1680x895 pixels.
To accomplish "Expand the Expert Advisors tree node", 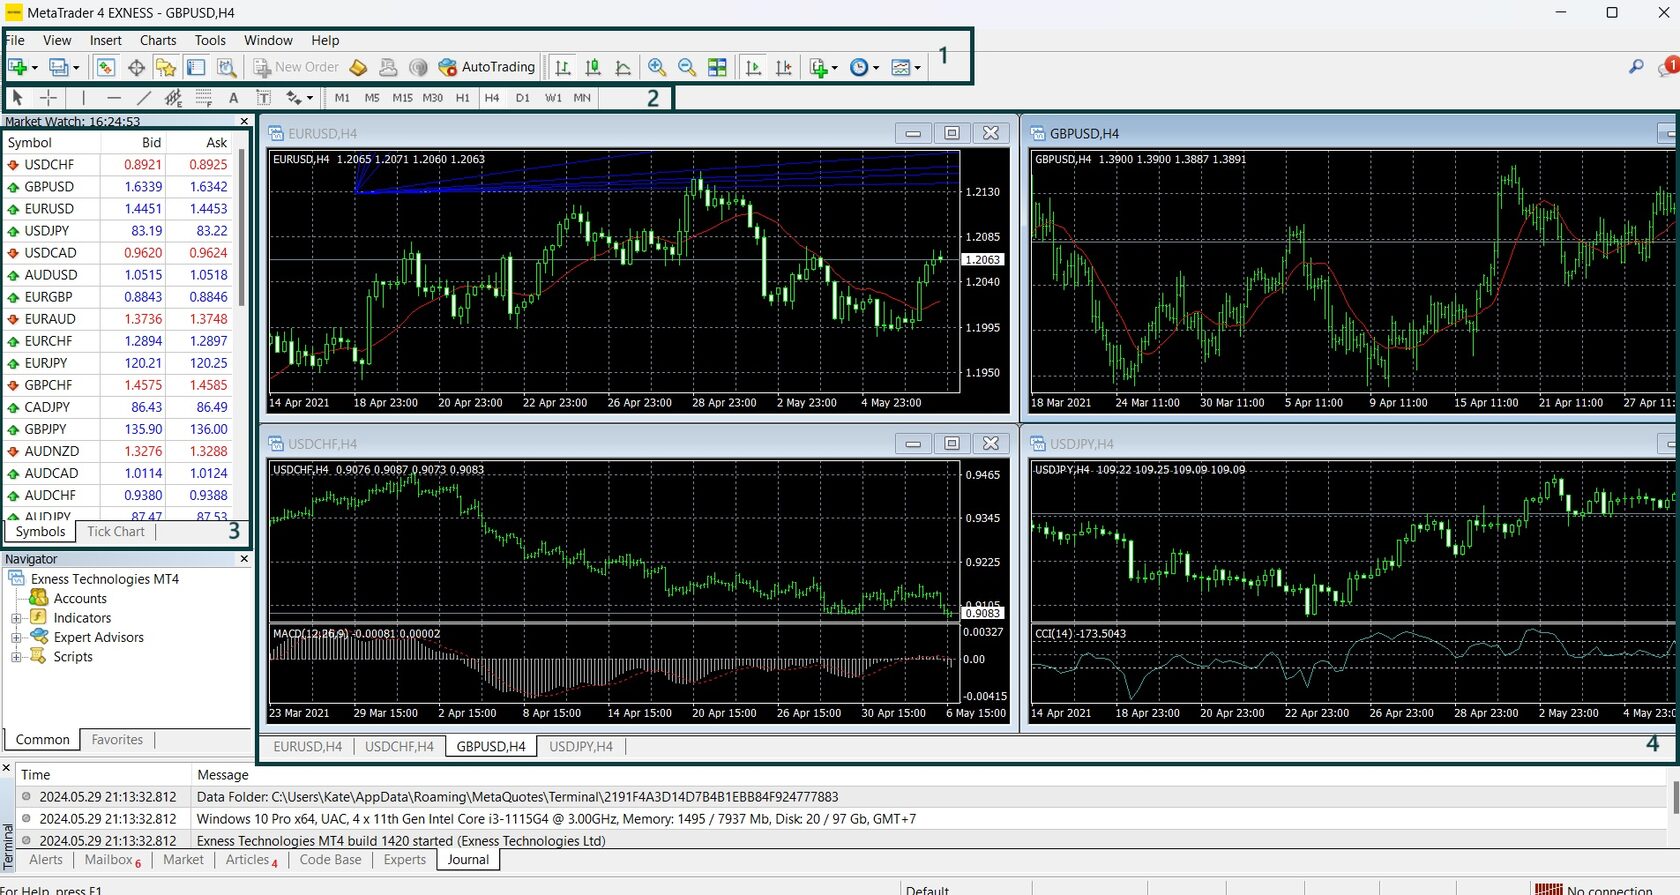I will (16, 638).
